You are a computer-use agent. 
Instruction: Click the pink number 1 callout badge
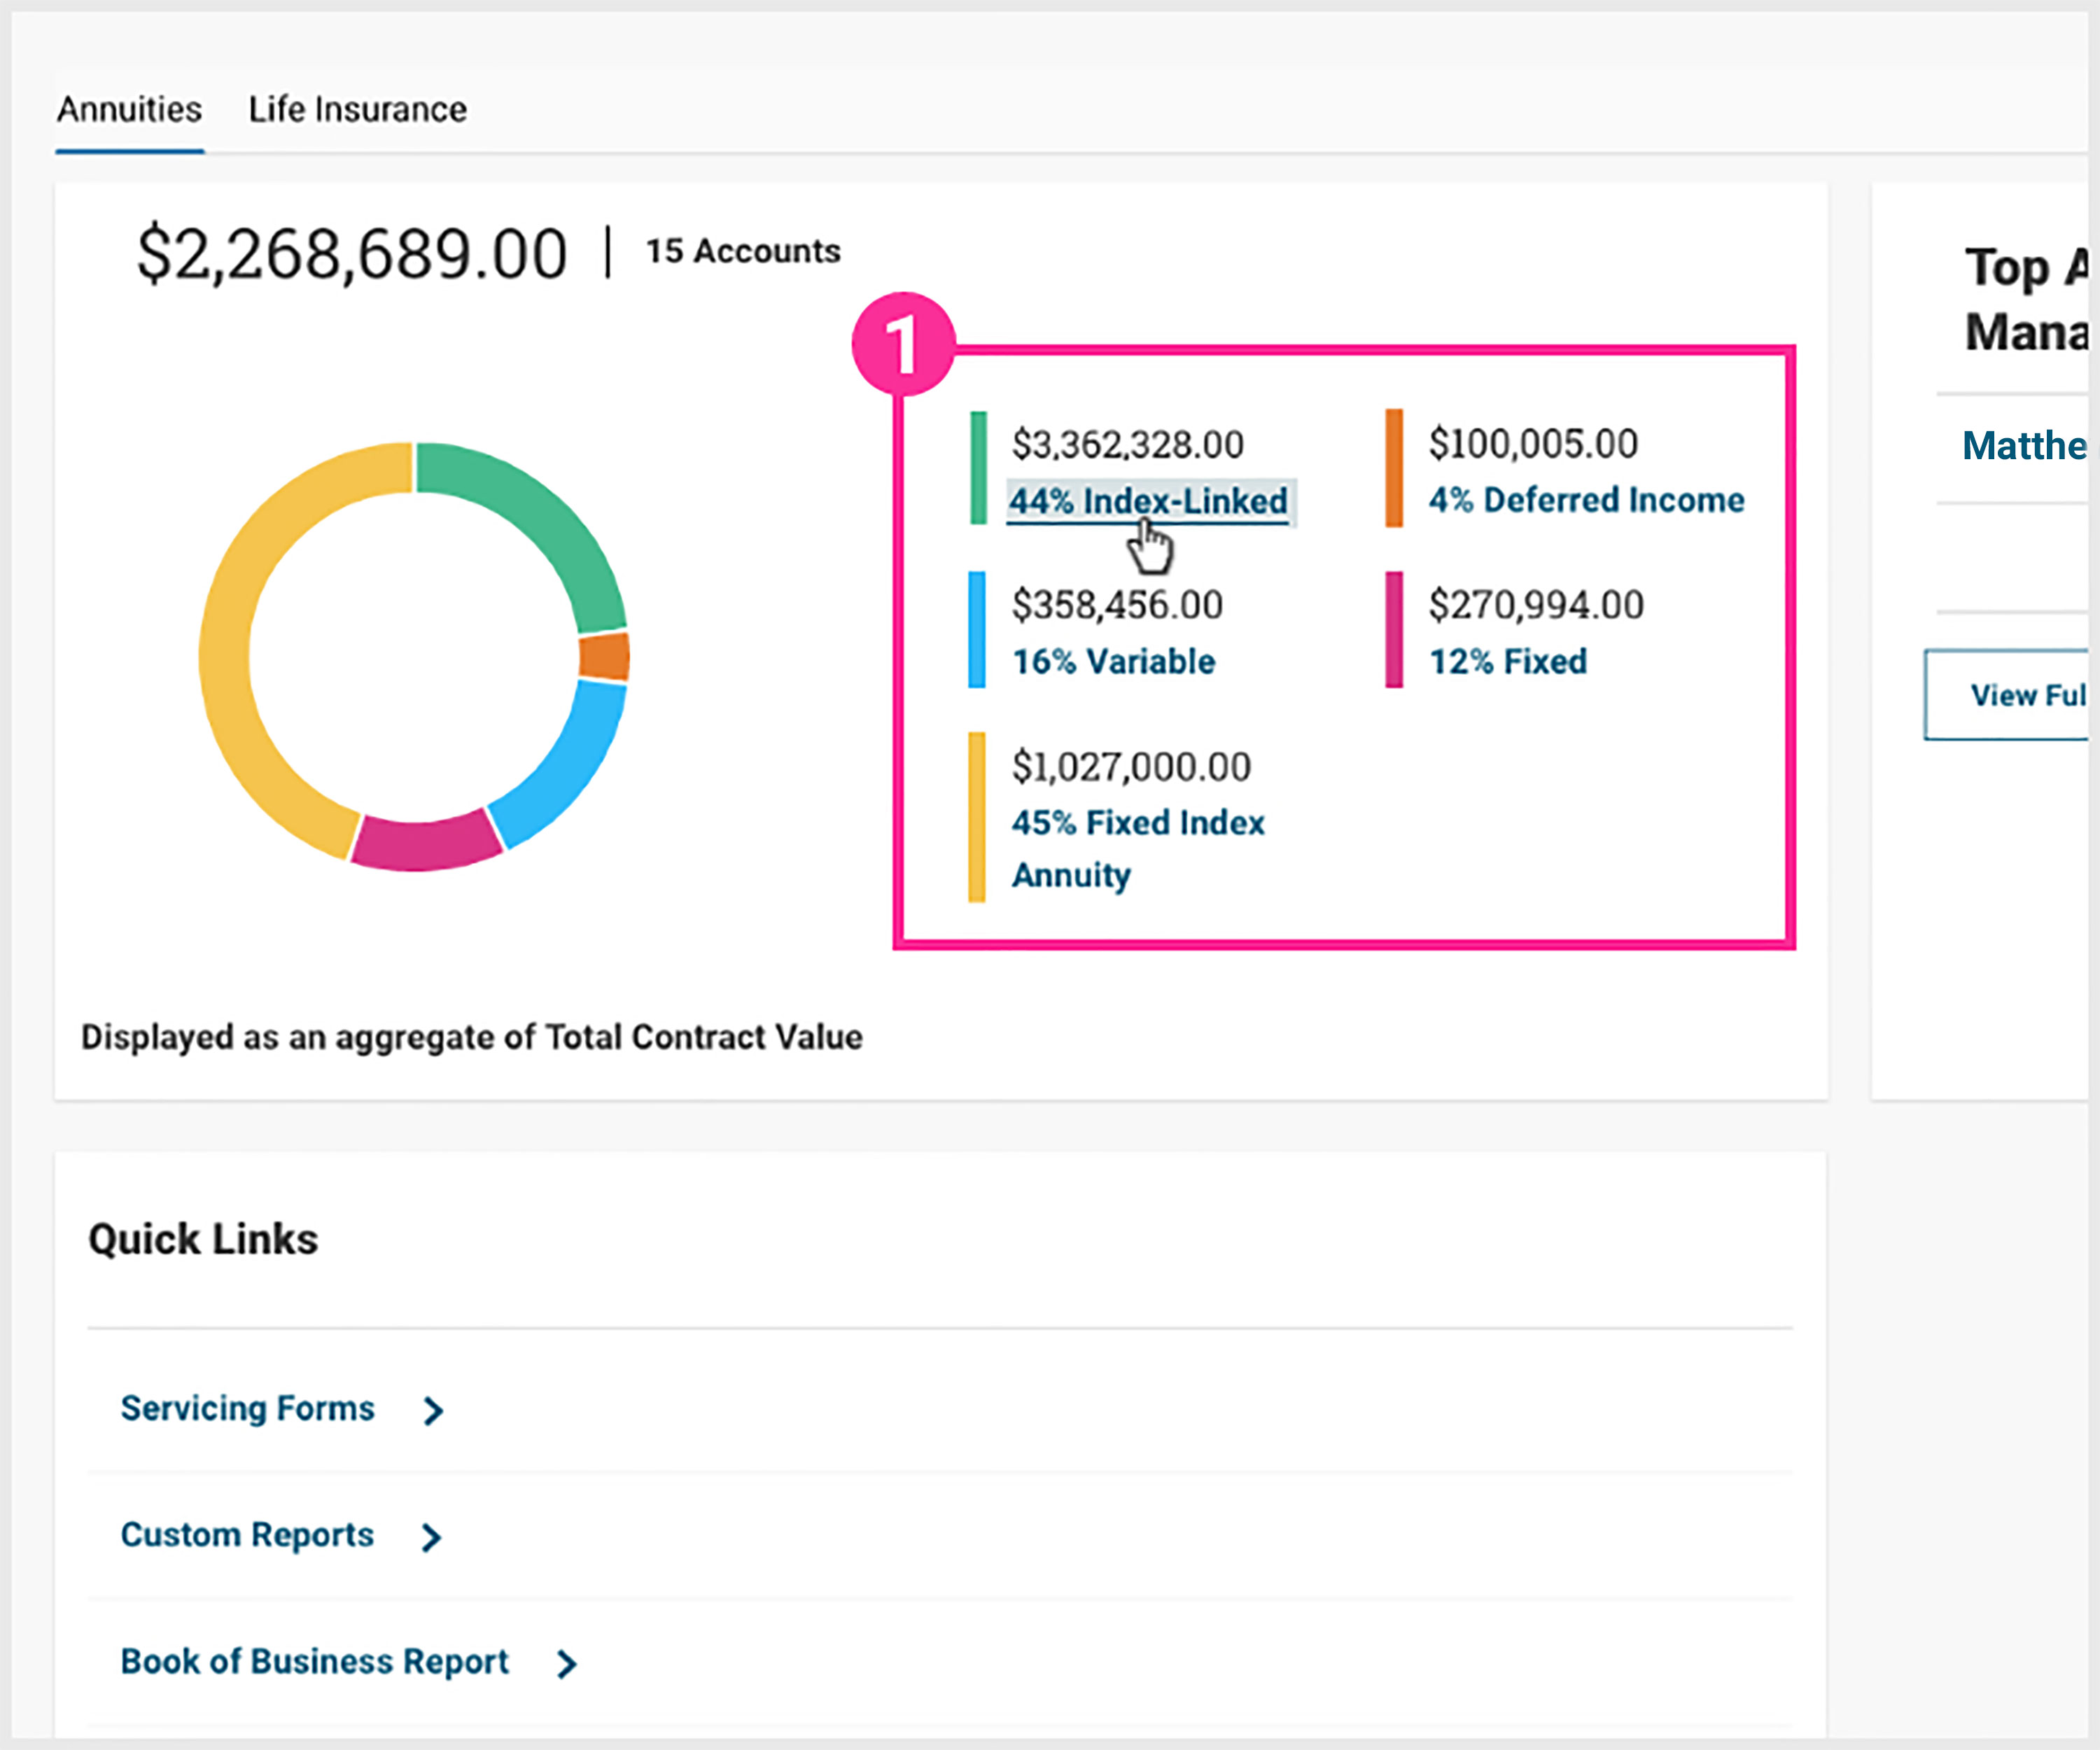903,344
